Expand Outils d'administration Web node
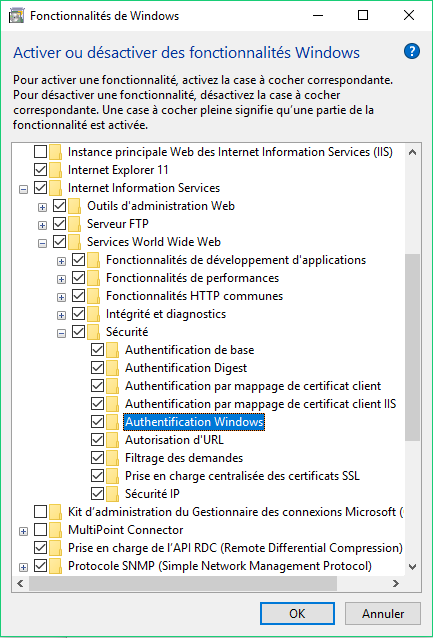433x638 pixels. (42, 208)
